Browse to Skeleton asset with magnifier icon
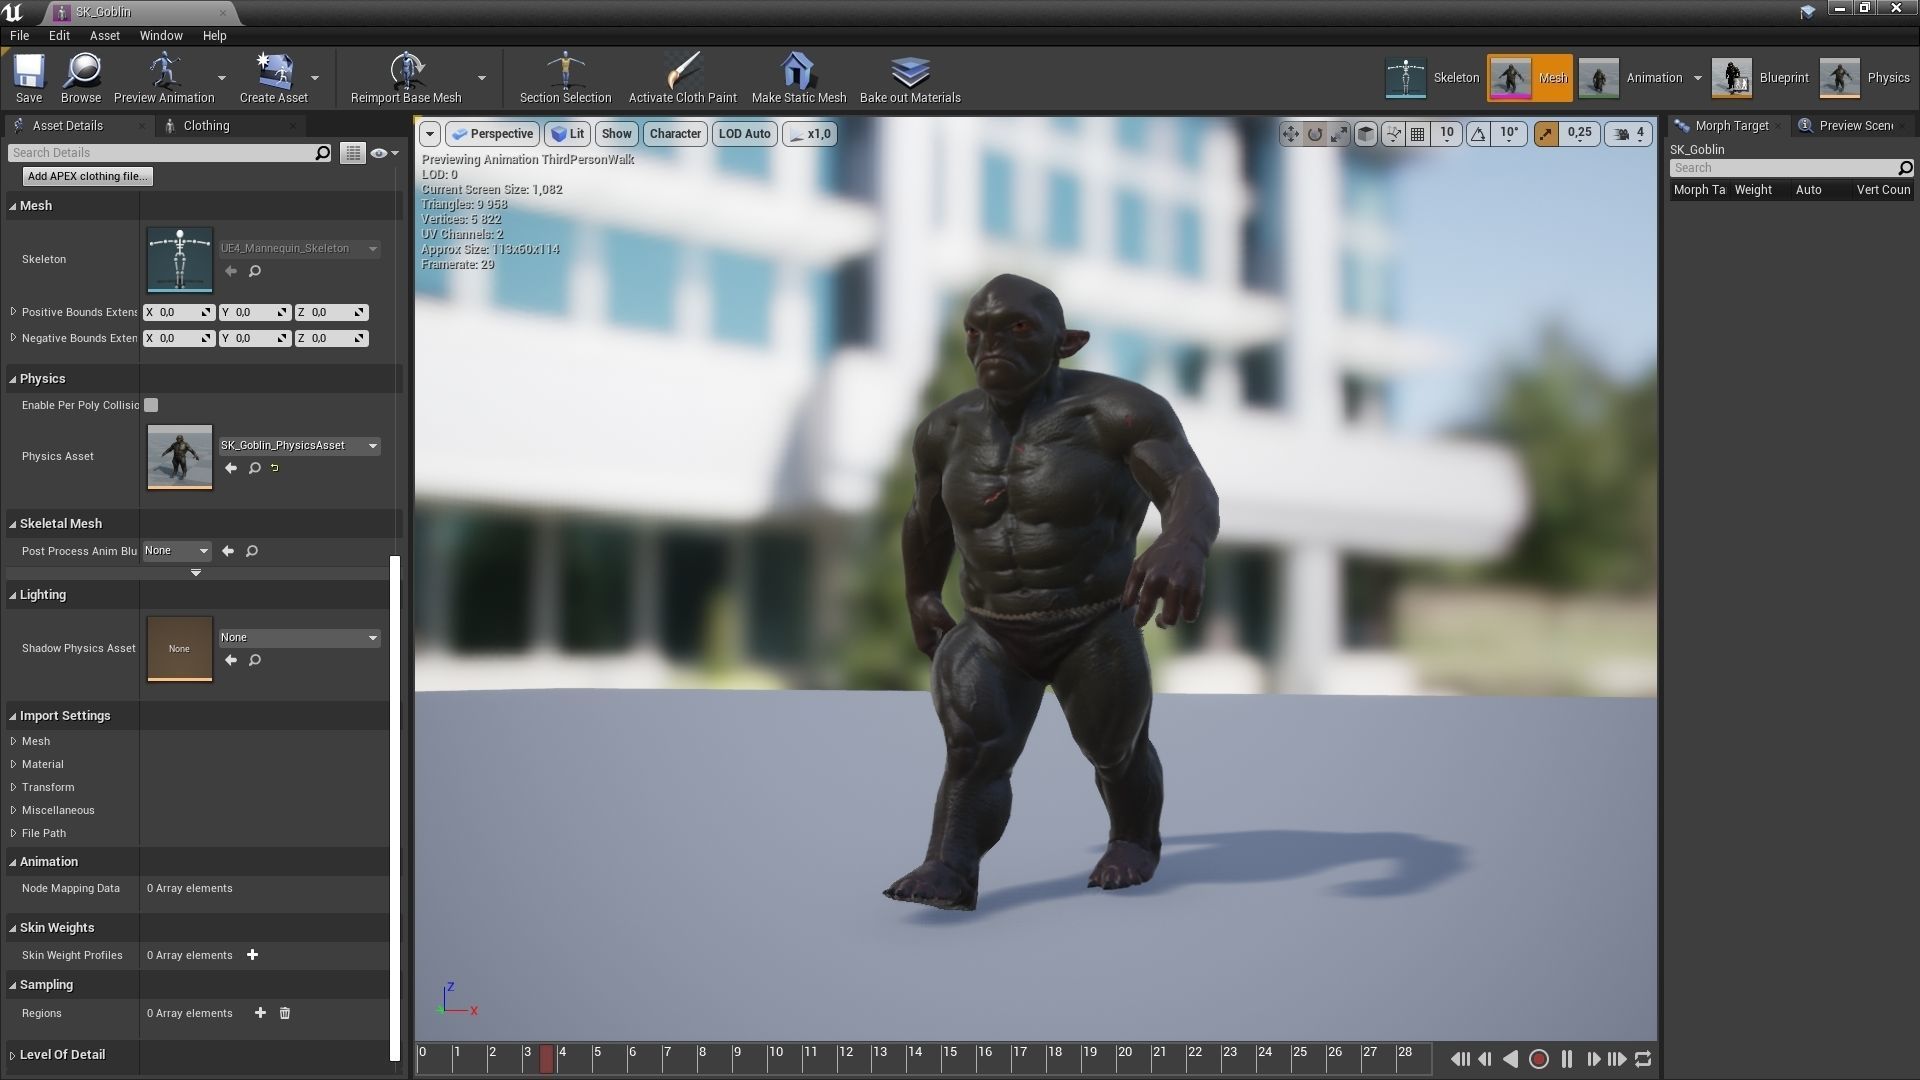1920x1080 pixels. point(255,271)
